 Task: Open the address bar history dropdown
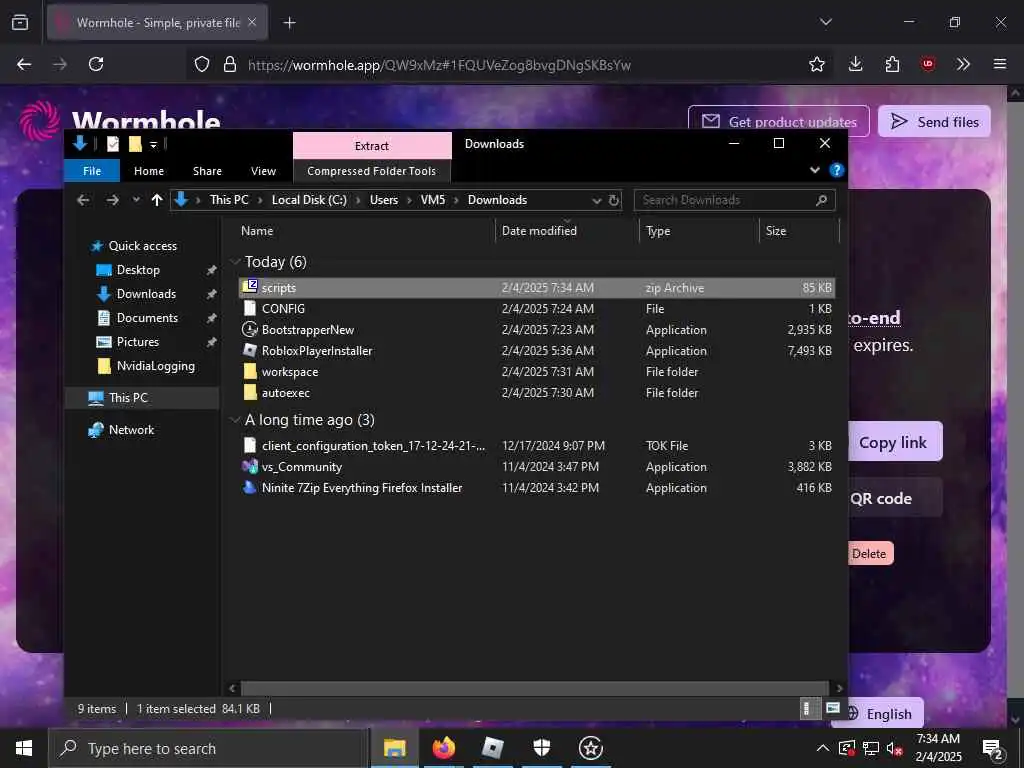[596, 200]
